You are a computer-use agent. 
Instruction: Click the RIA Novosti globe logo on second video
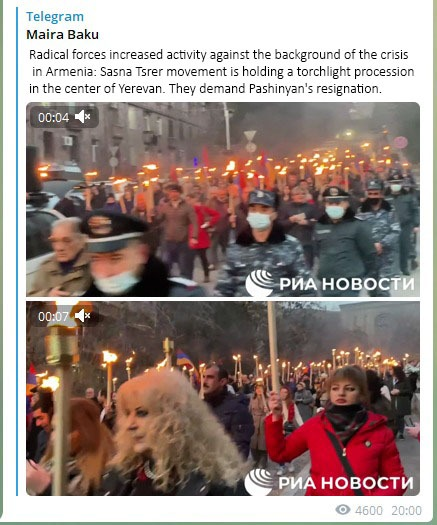[259, 482]
